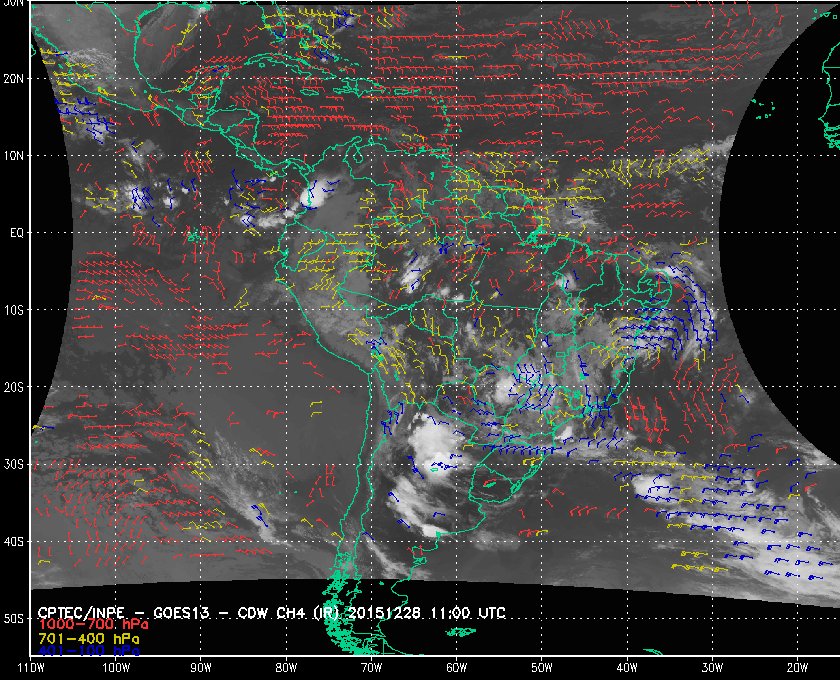
Task: Click the yellow 701-400 hPa legend entry
Action: click(x=89, y=639)
